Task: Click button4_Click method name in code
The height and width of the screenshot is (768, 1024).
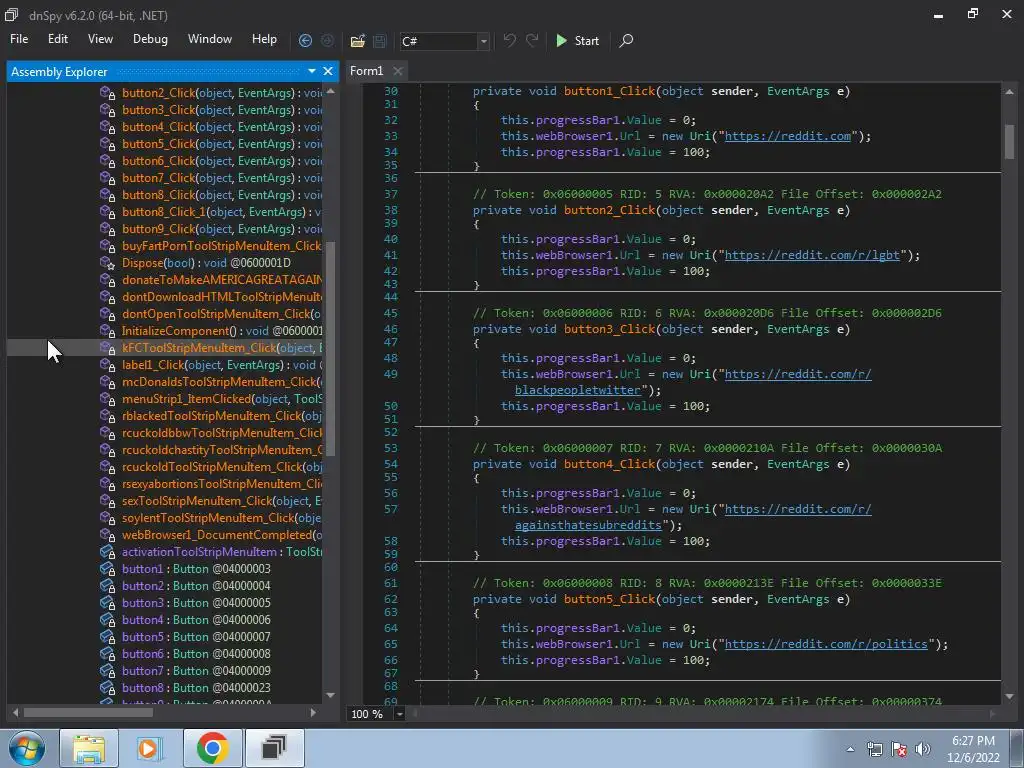Action: point(609,464)
